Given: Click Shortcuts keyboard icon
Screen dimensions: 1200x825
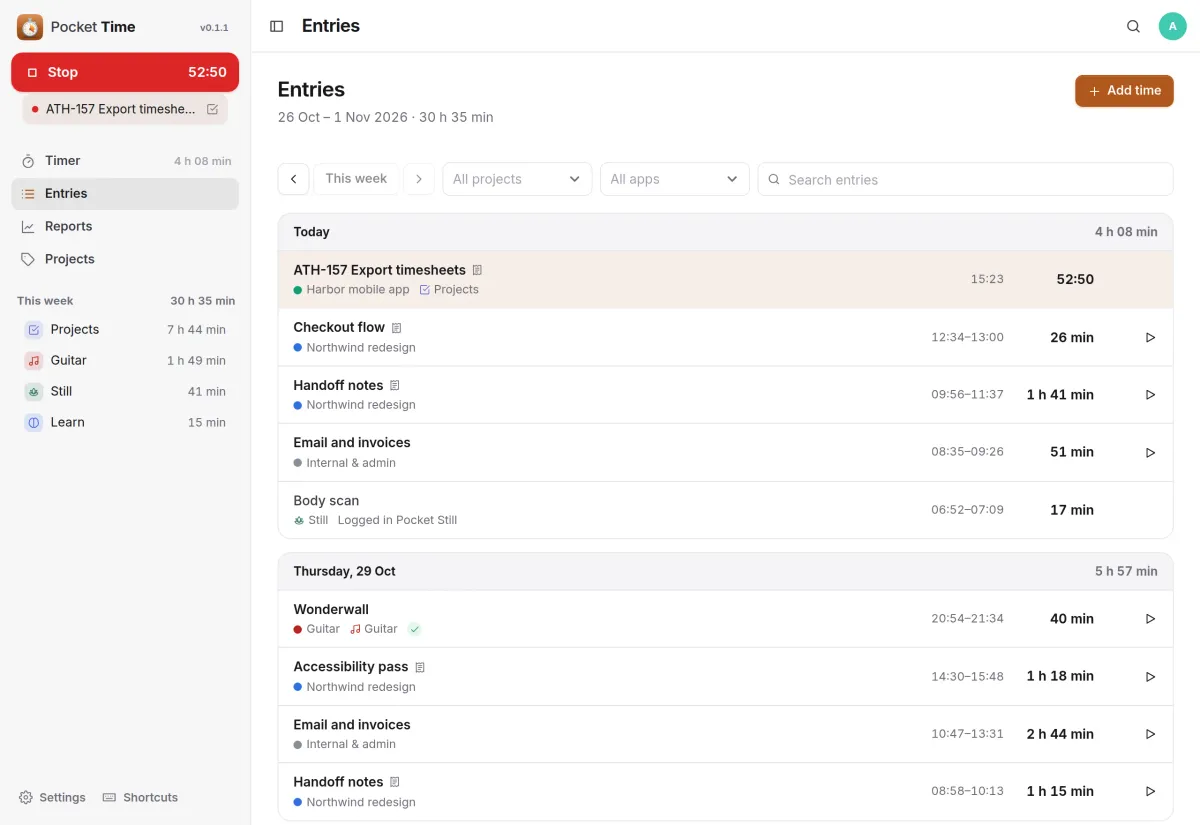Looking at the screenshot, I should tap(110, 797).
